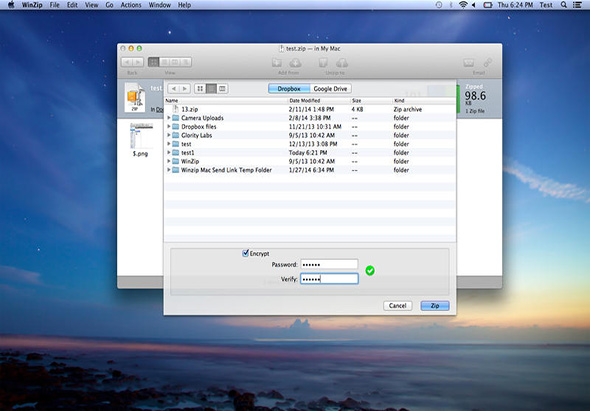Image resolution: width=590 pixels, height=411 pixels.
Task: Open Spotlight search in menu bar
Action: (564, 5)
